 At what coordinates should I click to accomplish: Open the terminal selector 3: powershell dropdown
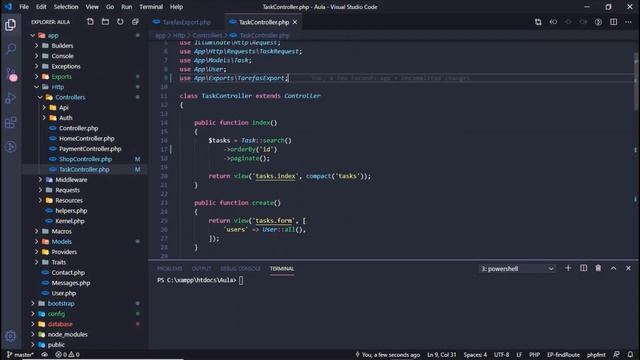(517, 269)
